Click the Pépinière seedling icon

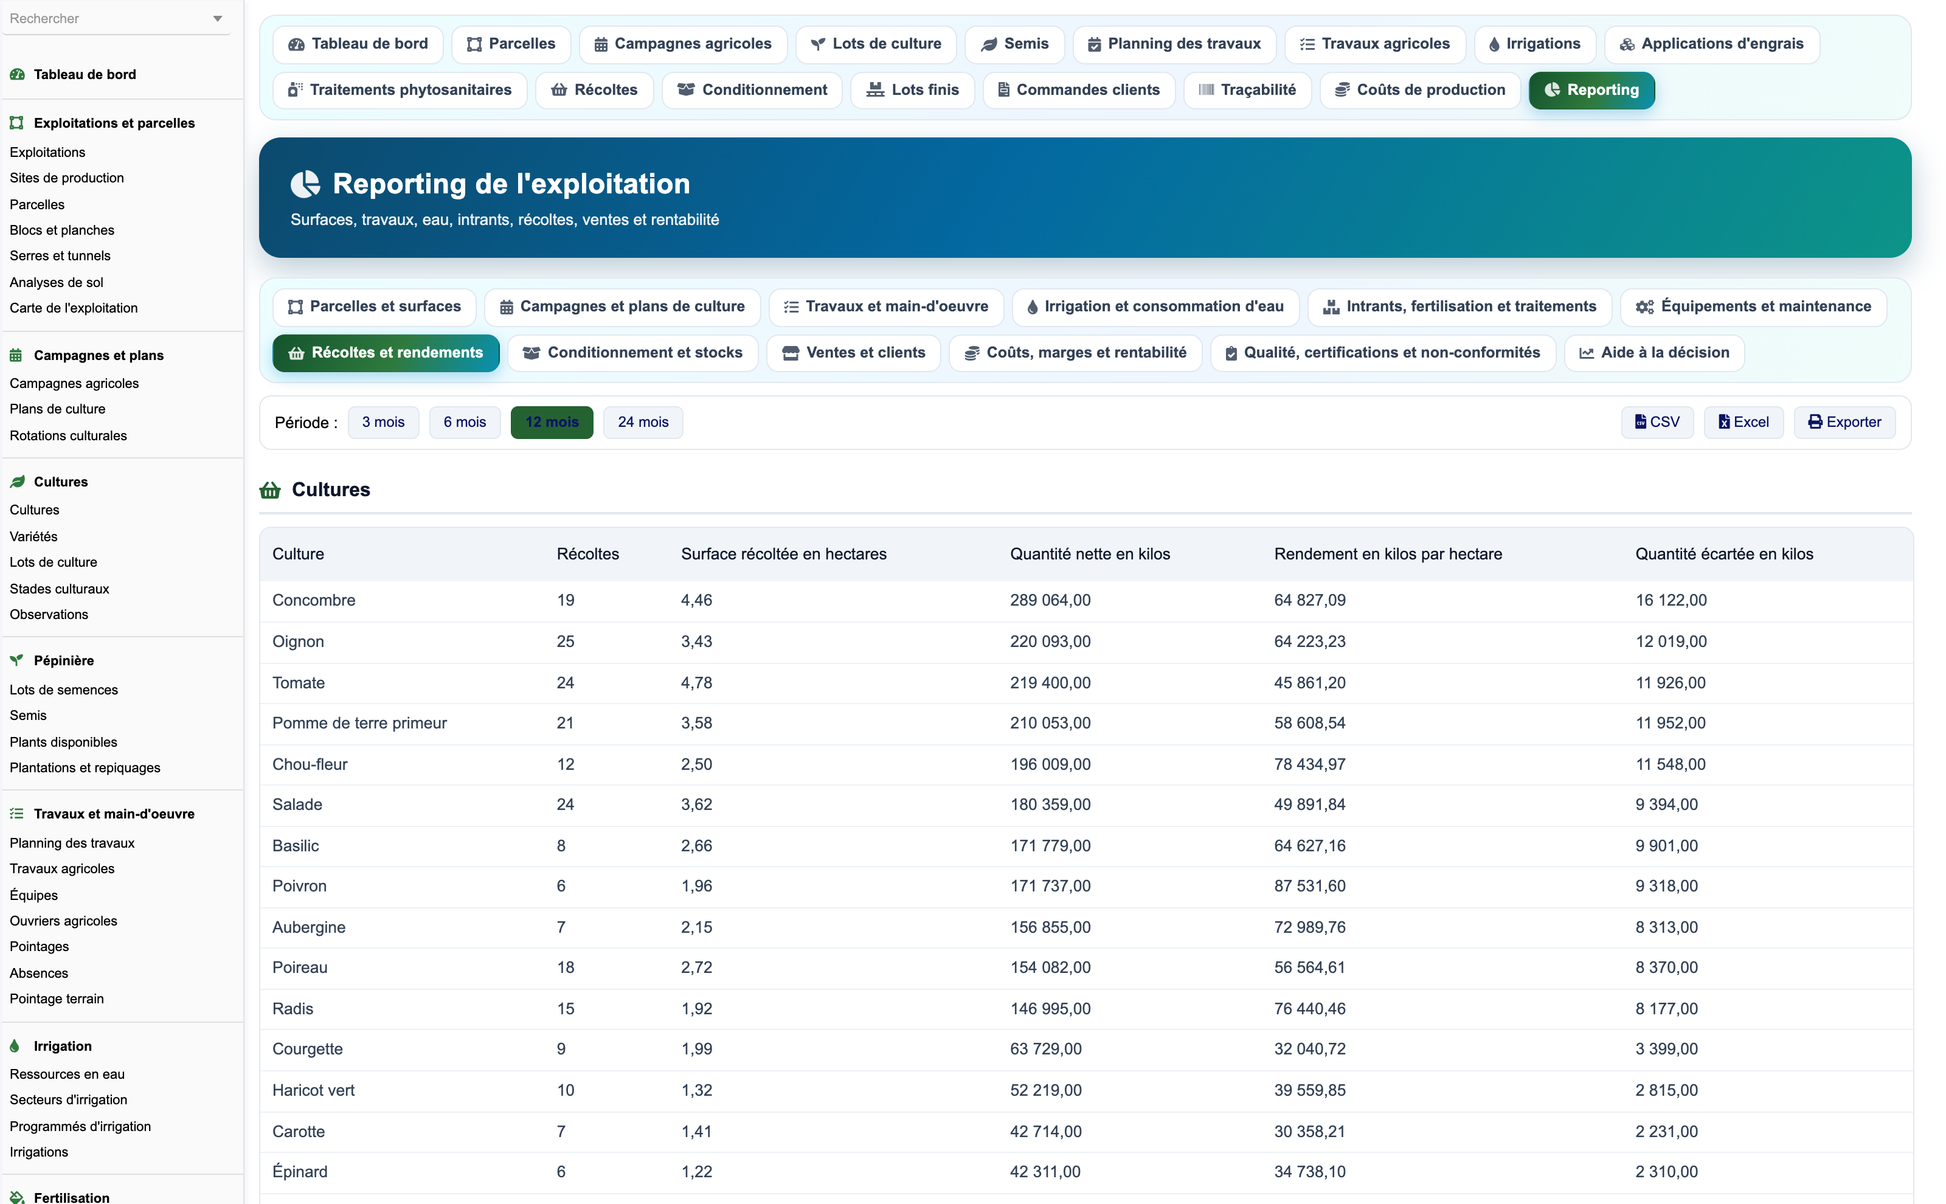[17, 660]
